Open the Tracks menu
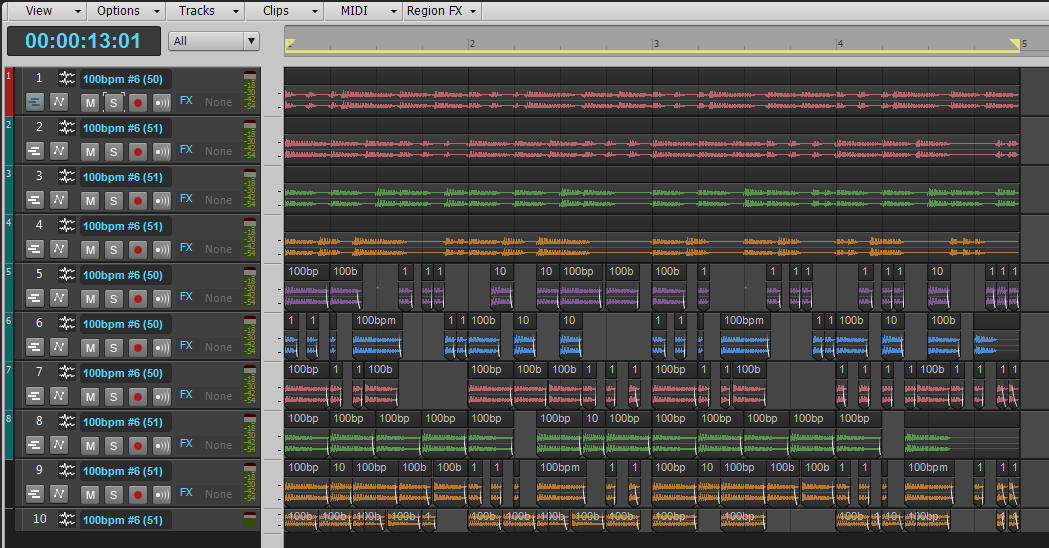 [x=204, y=11]
